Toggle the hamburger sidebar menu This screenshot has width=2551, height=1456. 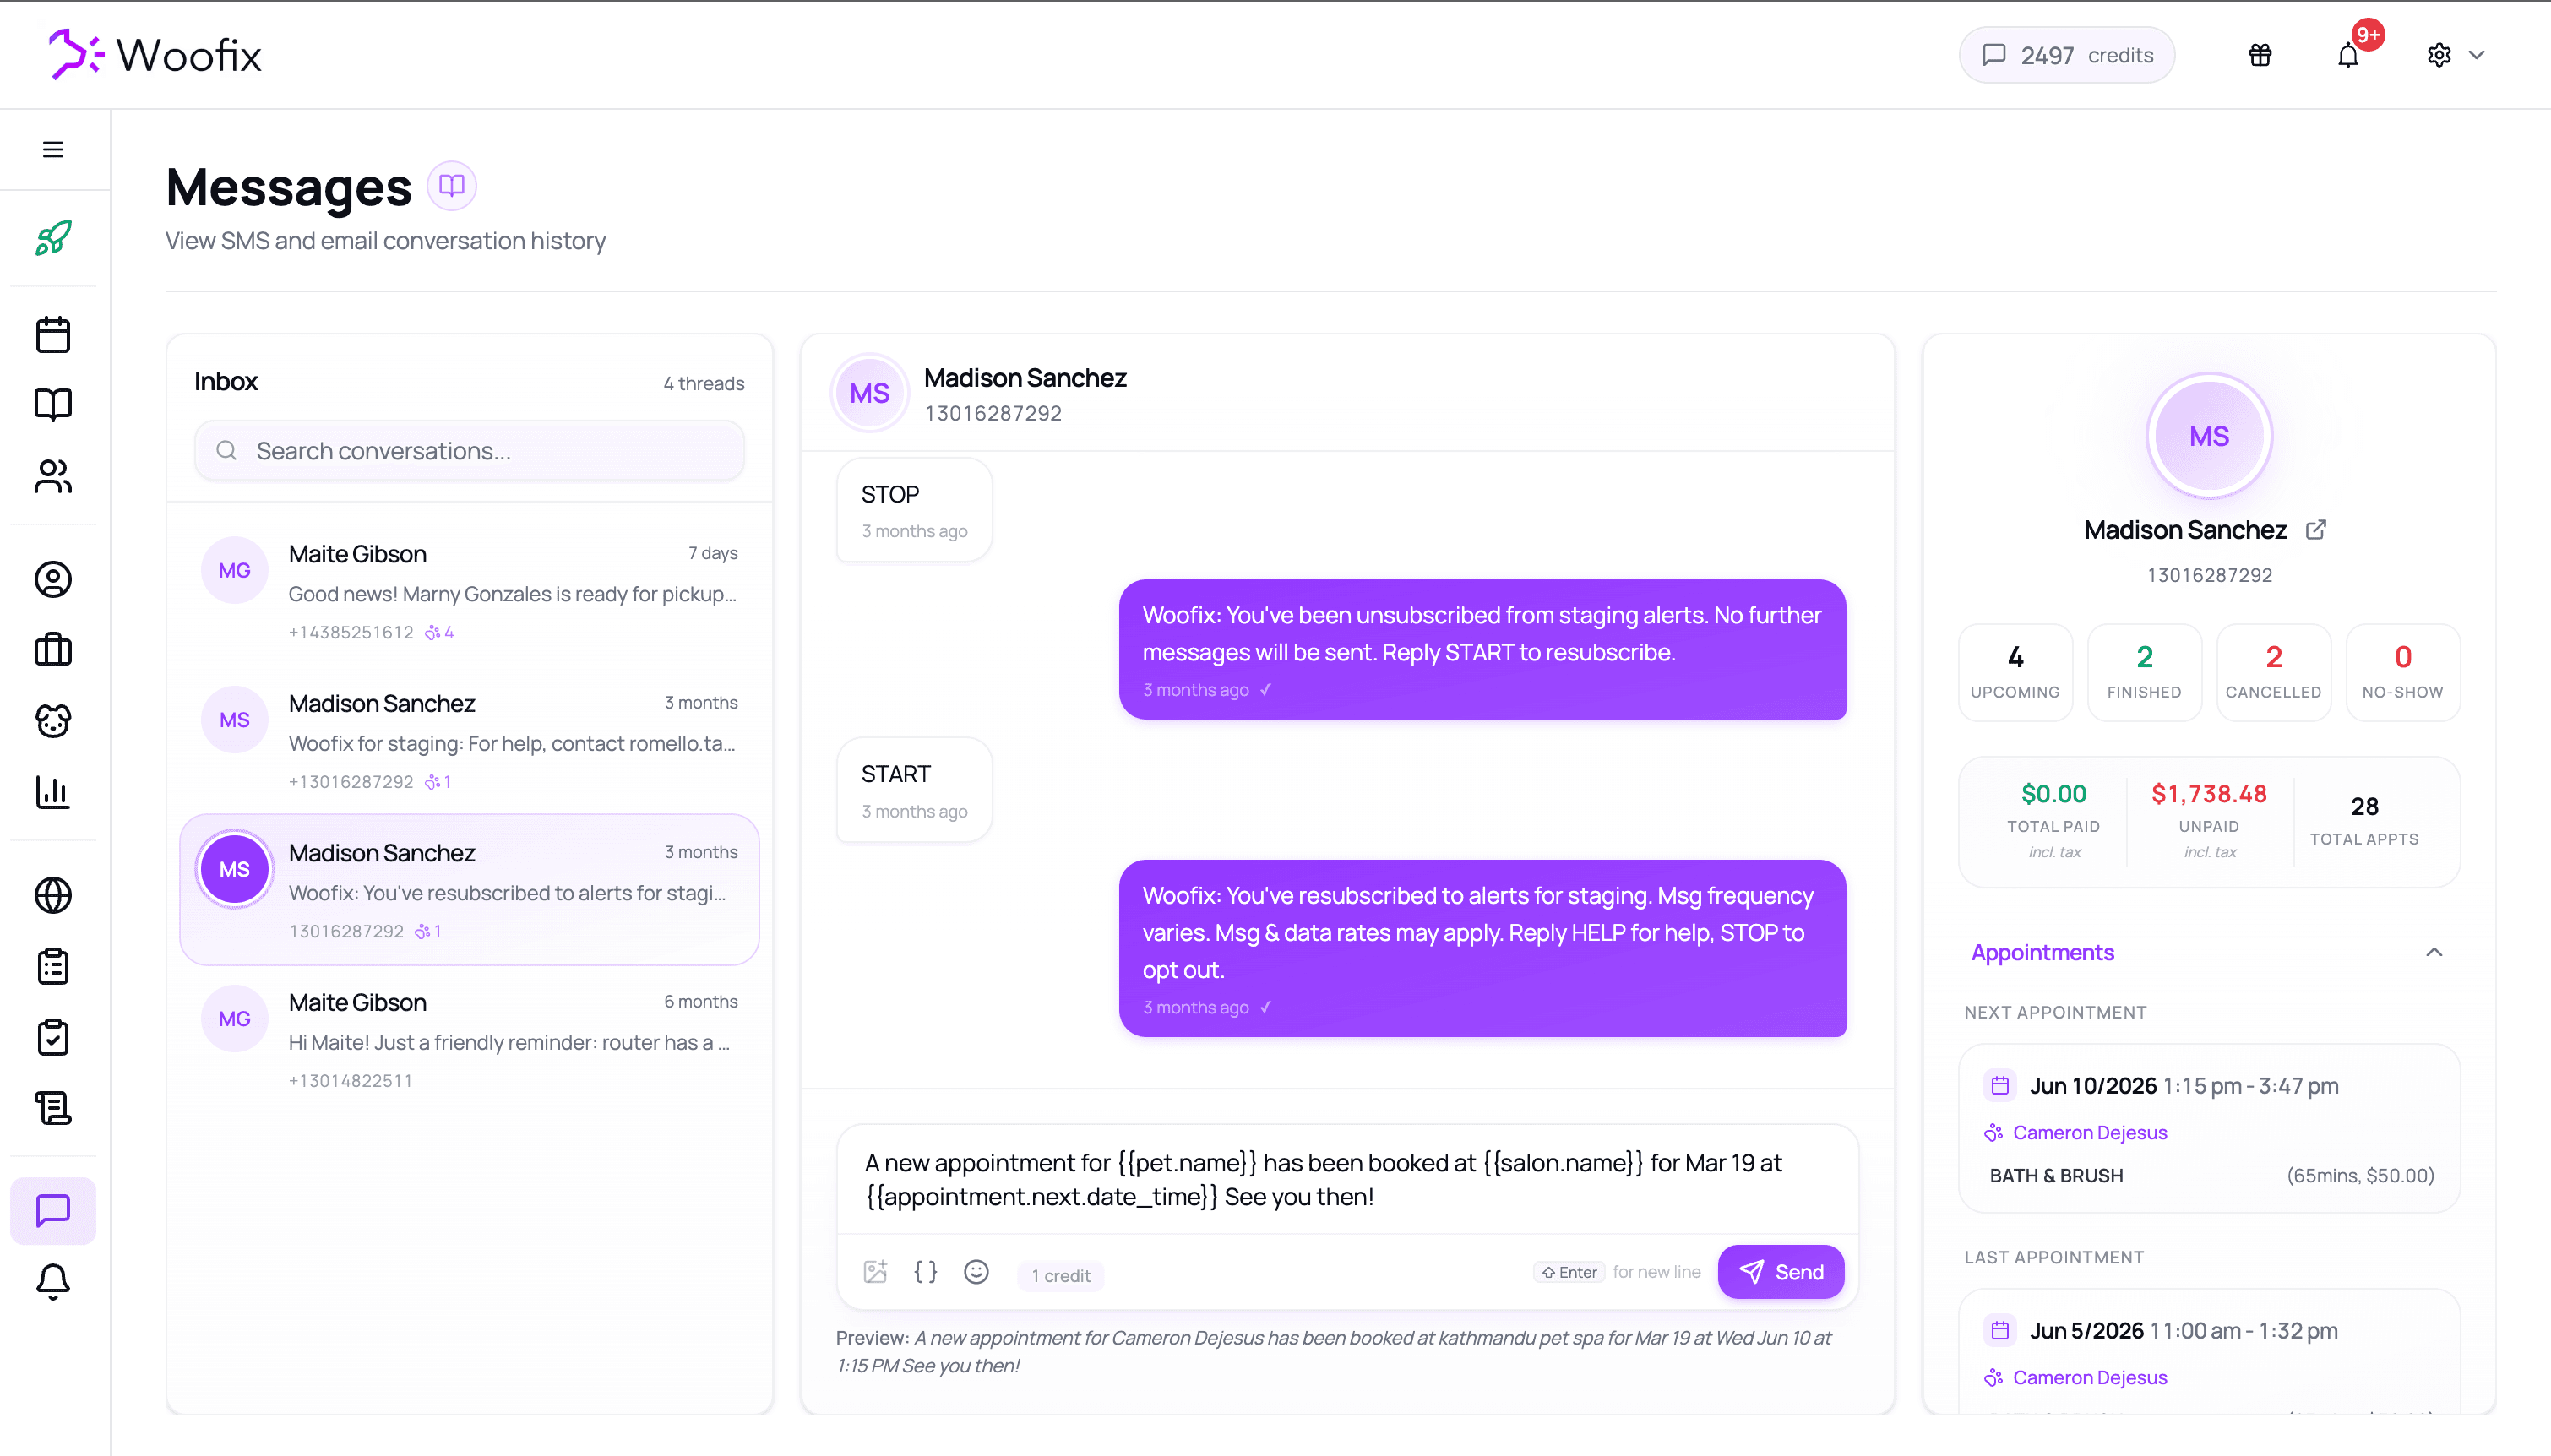53,149
